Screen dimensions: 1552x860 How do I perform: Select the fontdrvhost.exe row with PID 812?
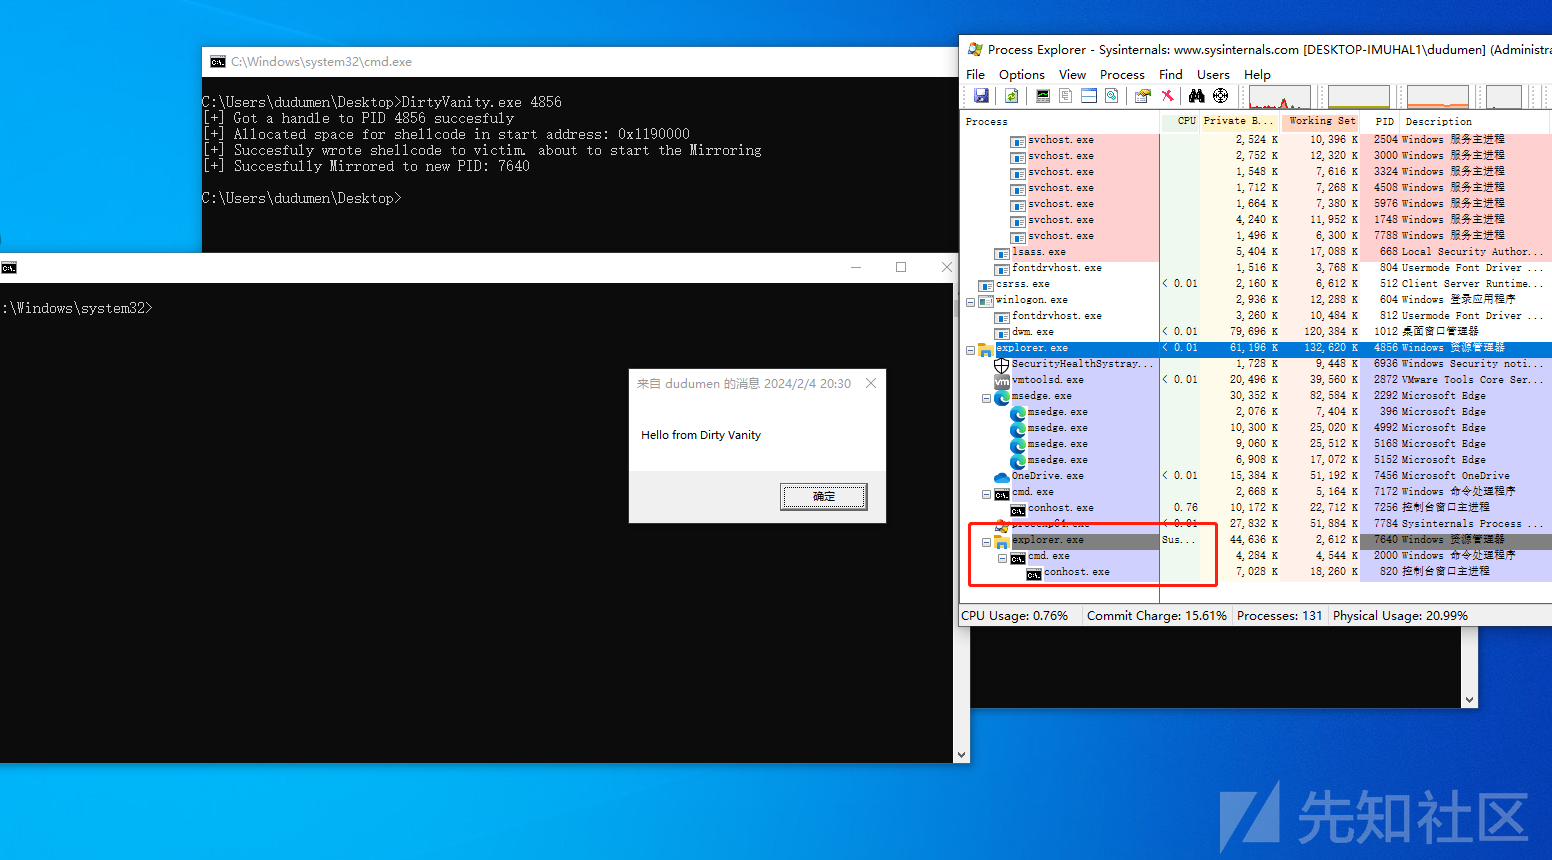coord(1256,316)
